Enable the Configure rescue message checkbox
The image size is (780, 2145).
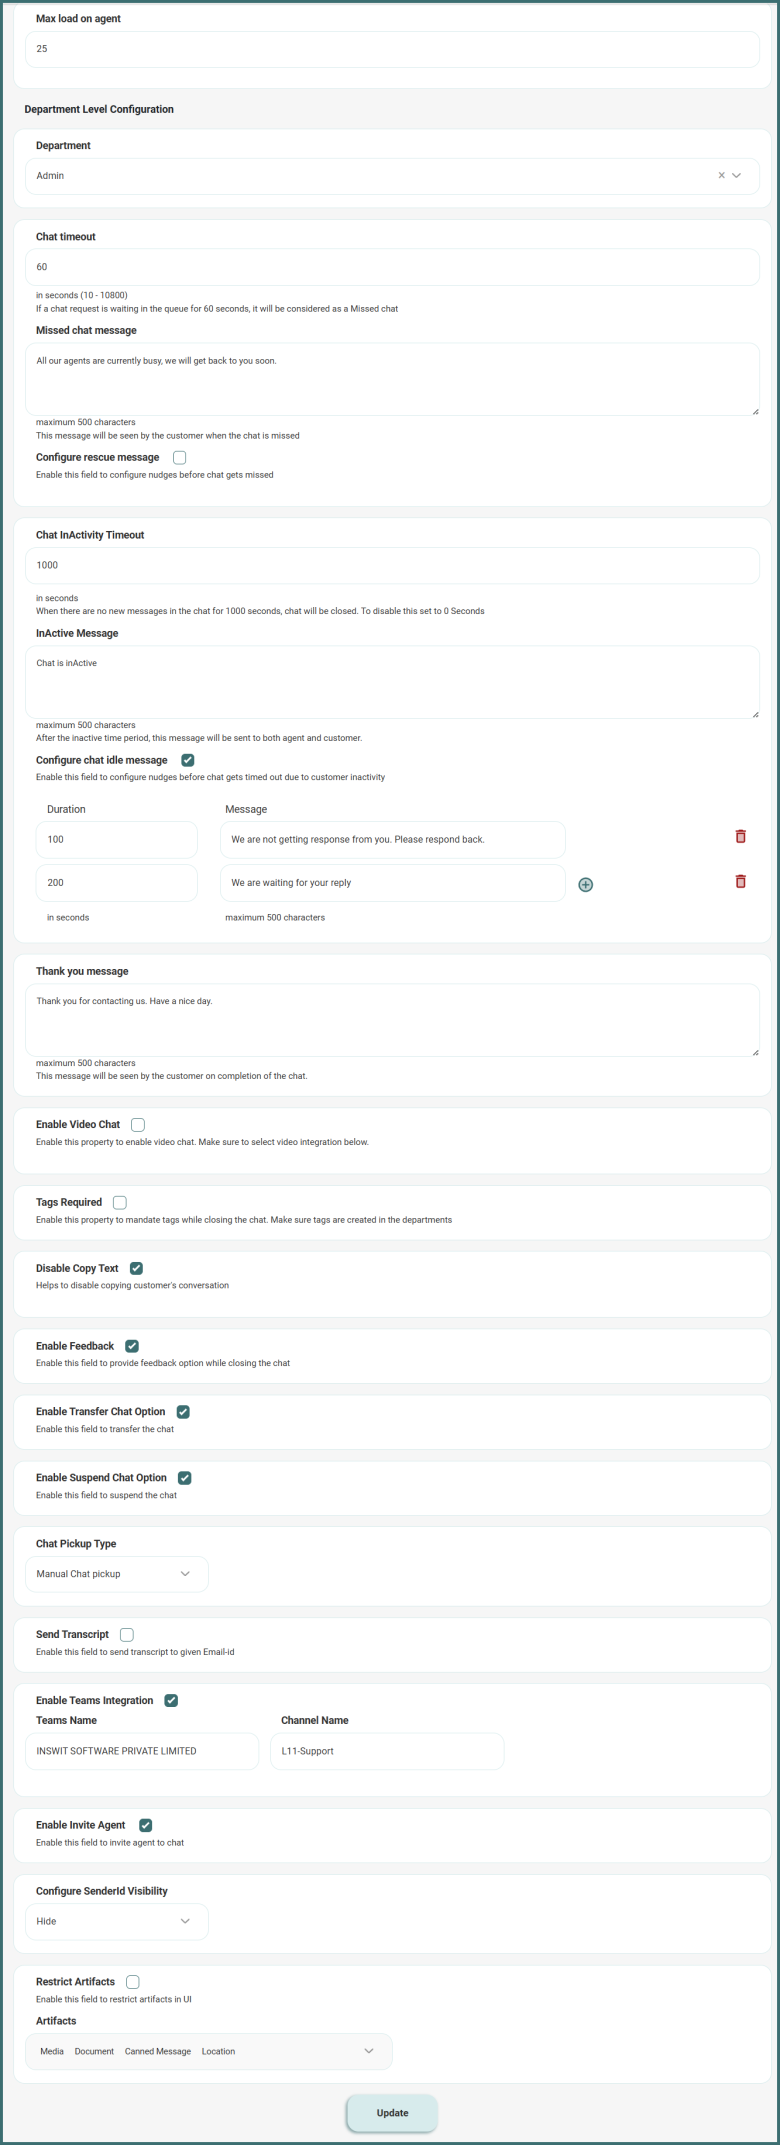(180, 458)
